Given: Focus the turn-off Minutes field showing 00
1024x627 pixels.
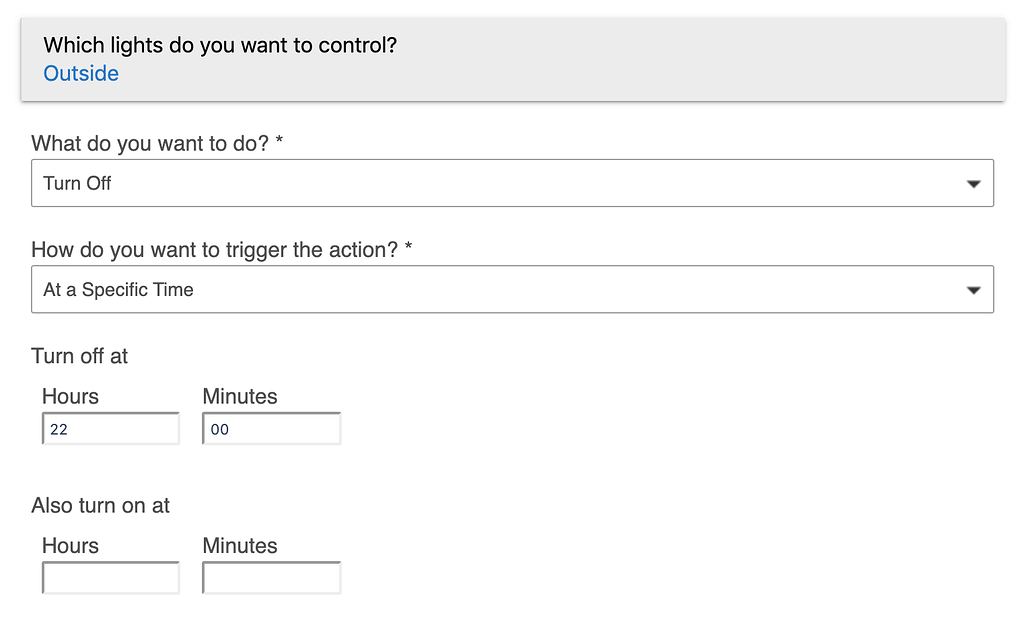Looking at the screenshot, I should coord(271,429).
